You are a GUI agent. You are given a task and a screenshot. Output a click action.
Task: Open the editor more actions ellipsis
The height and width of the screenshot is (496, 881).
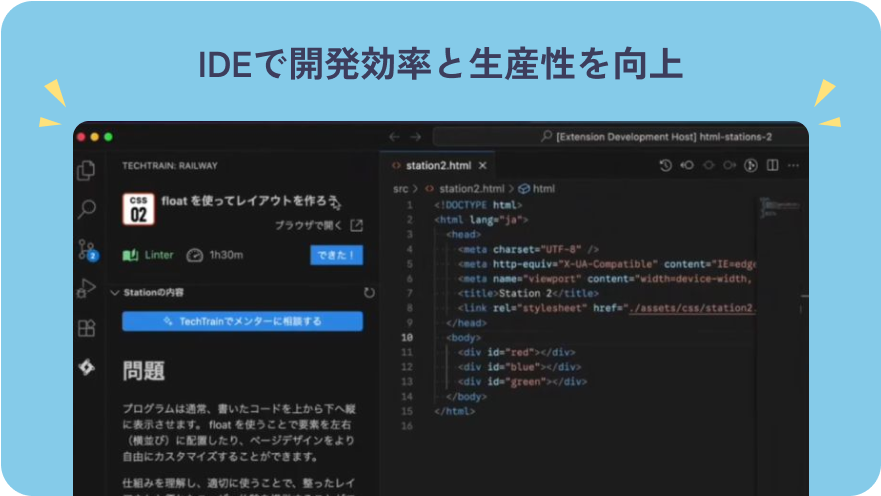(x=791, y=166)
